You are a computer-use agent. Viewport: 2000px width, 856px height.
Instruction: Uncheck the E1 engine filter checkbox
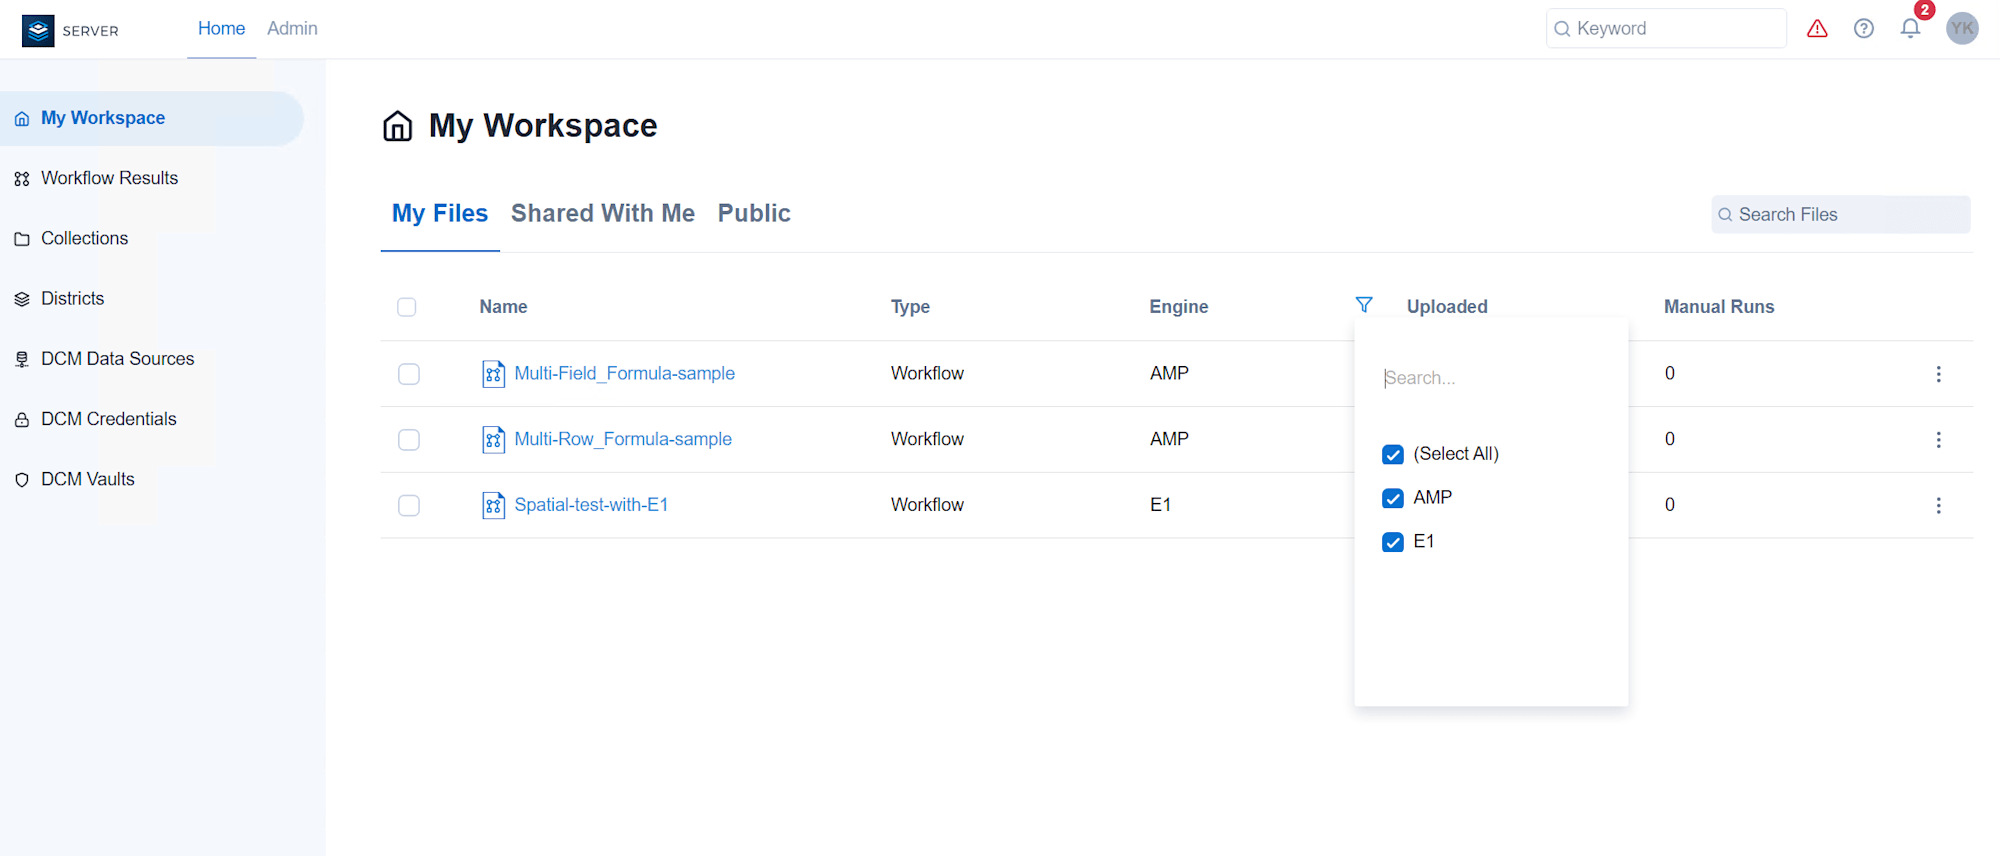1393,543
